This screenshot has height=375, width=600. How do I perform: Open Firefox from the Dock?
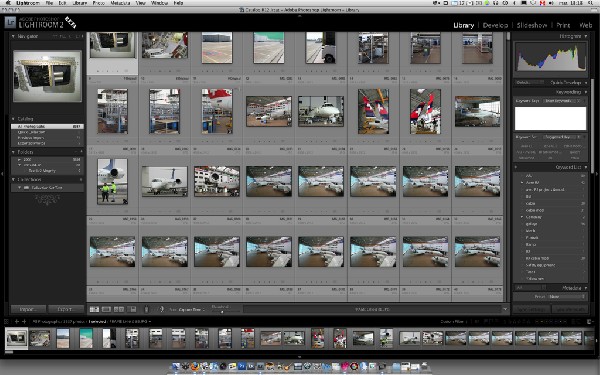tap(195, 366)
